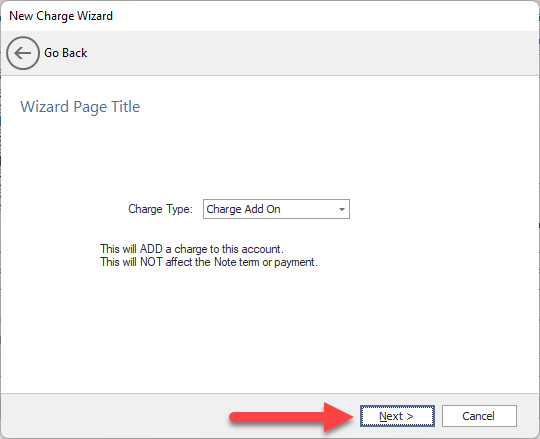
Task: Cancel the New Charge Wizard
Action: (479, 416)
